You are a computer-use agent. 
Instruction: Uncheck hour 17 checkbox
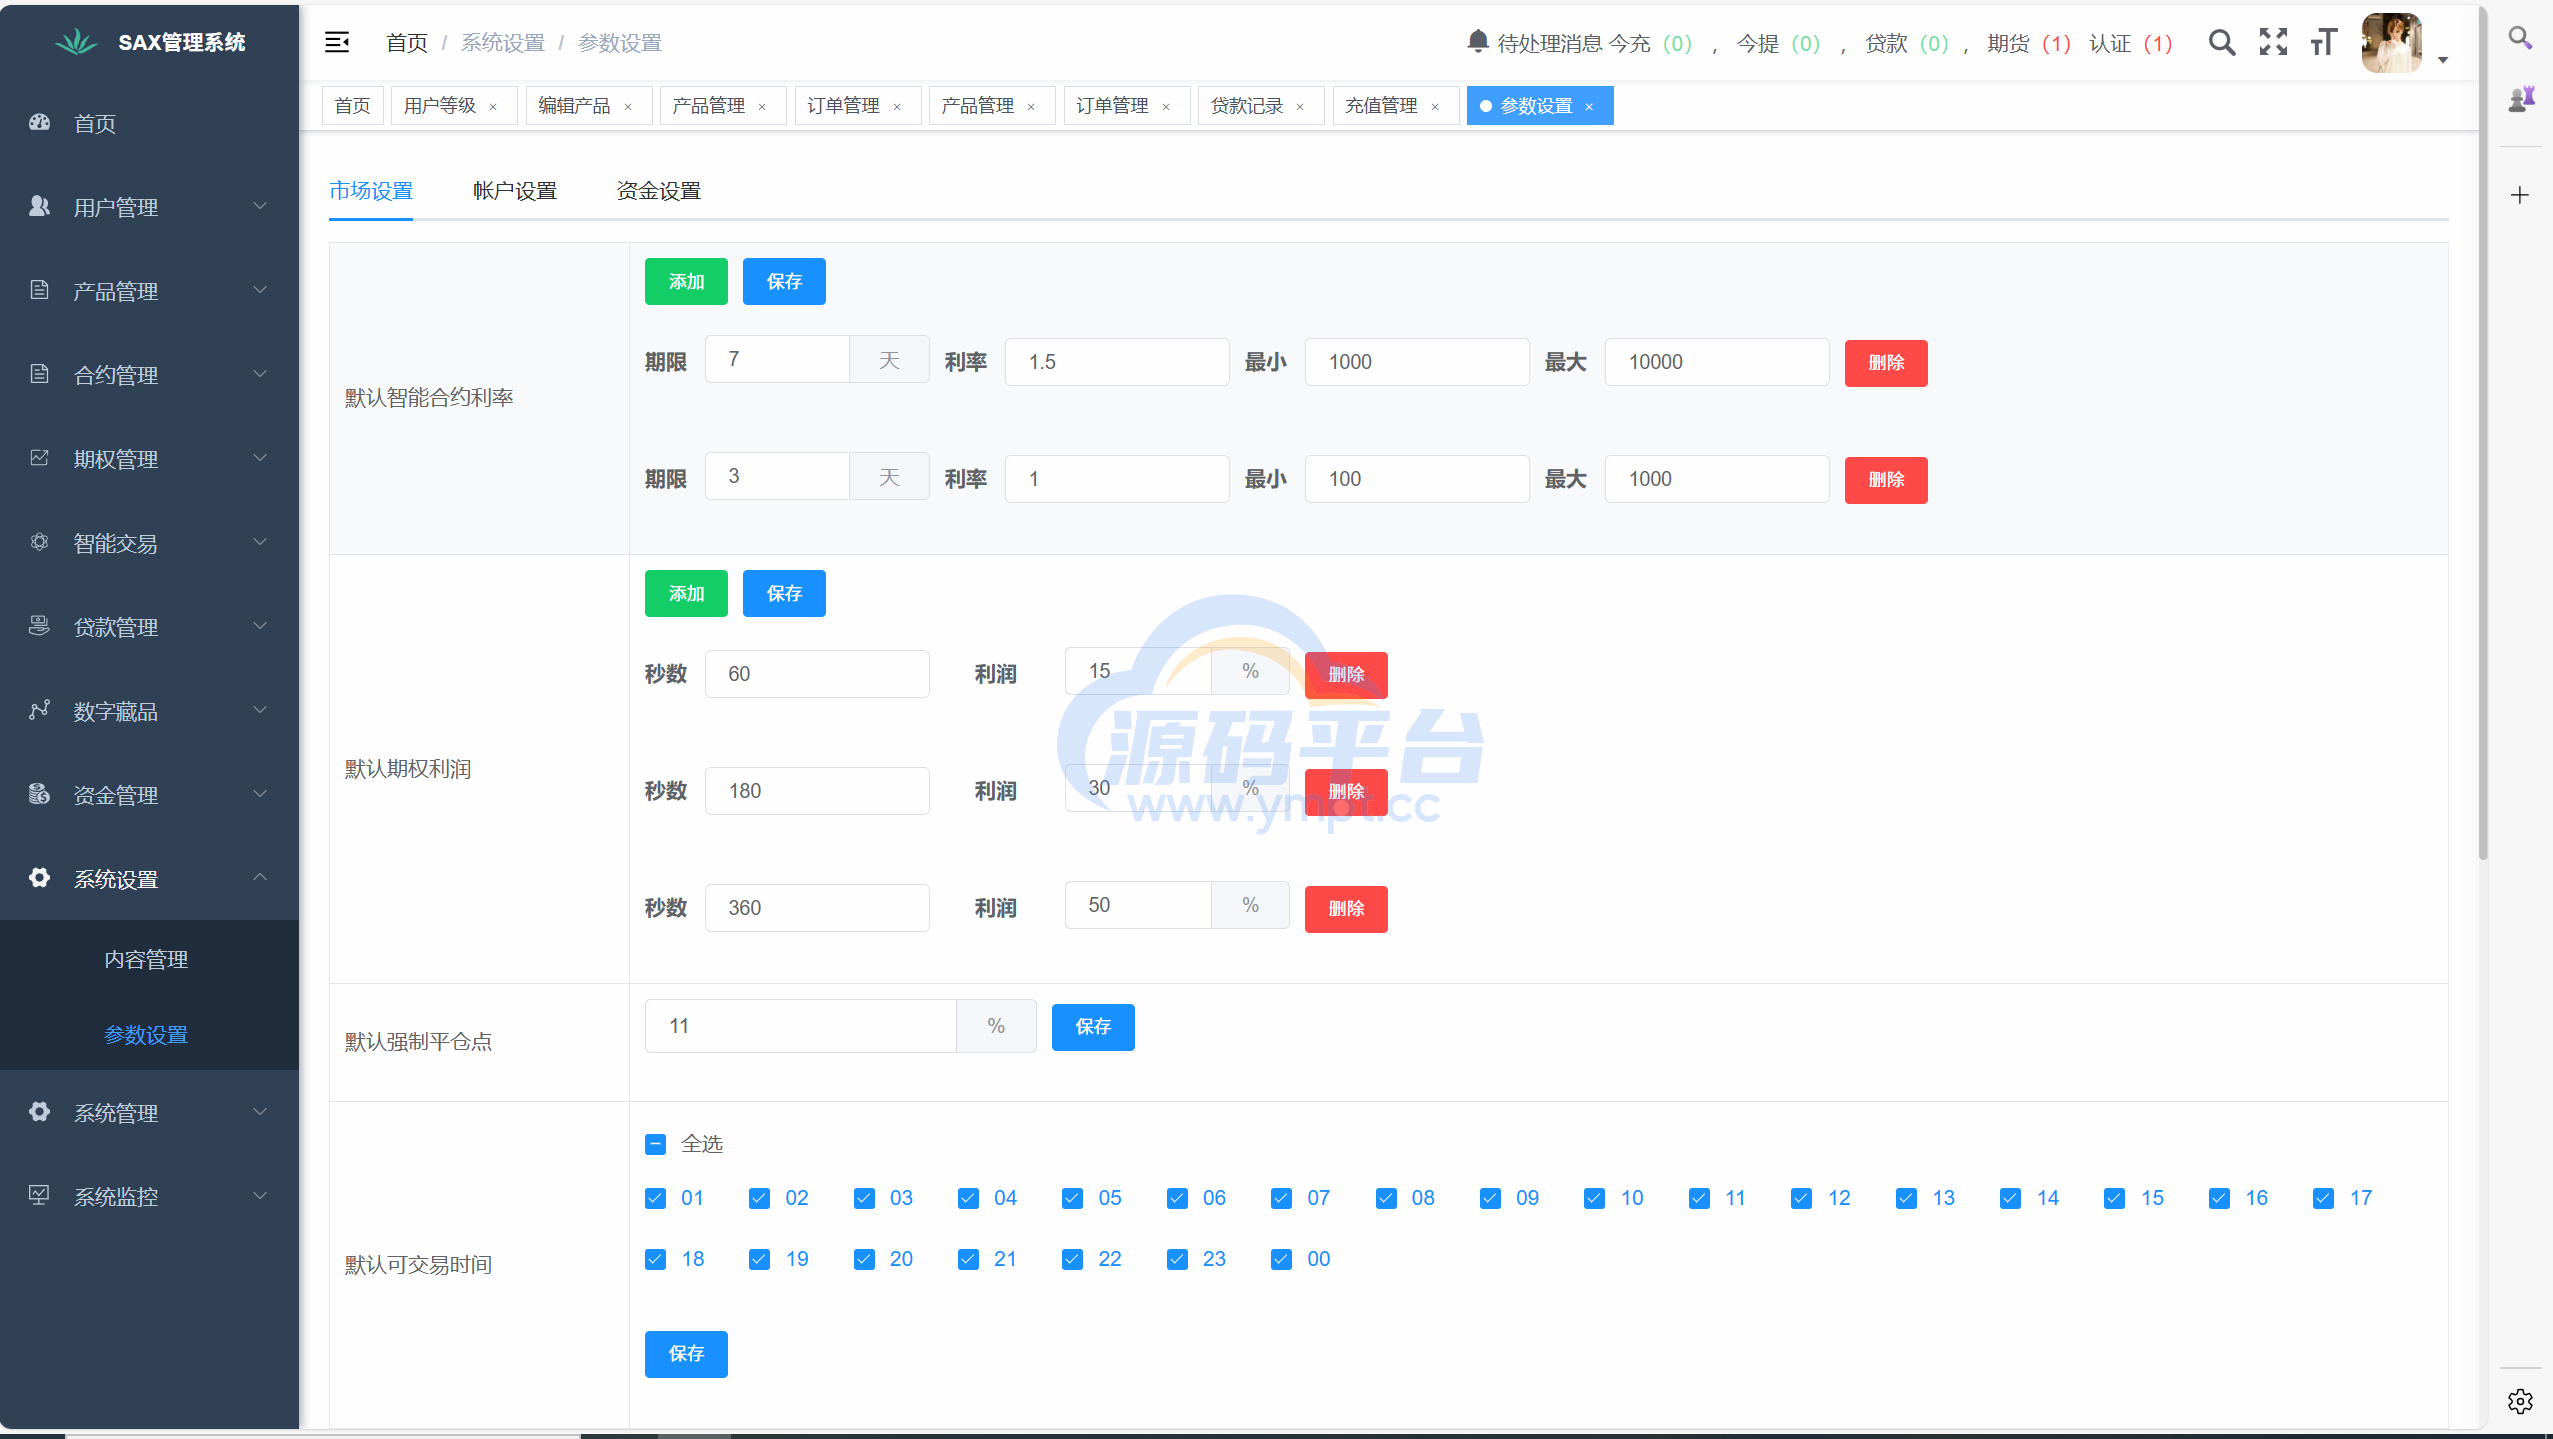[2324, 1198]
